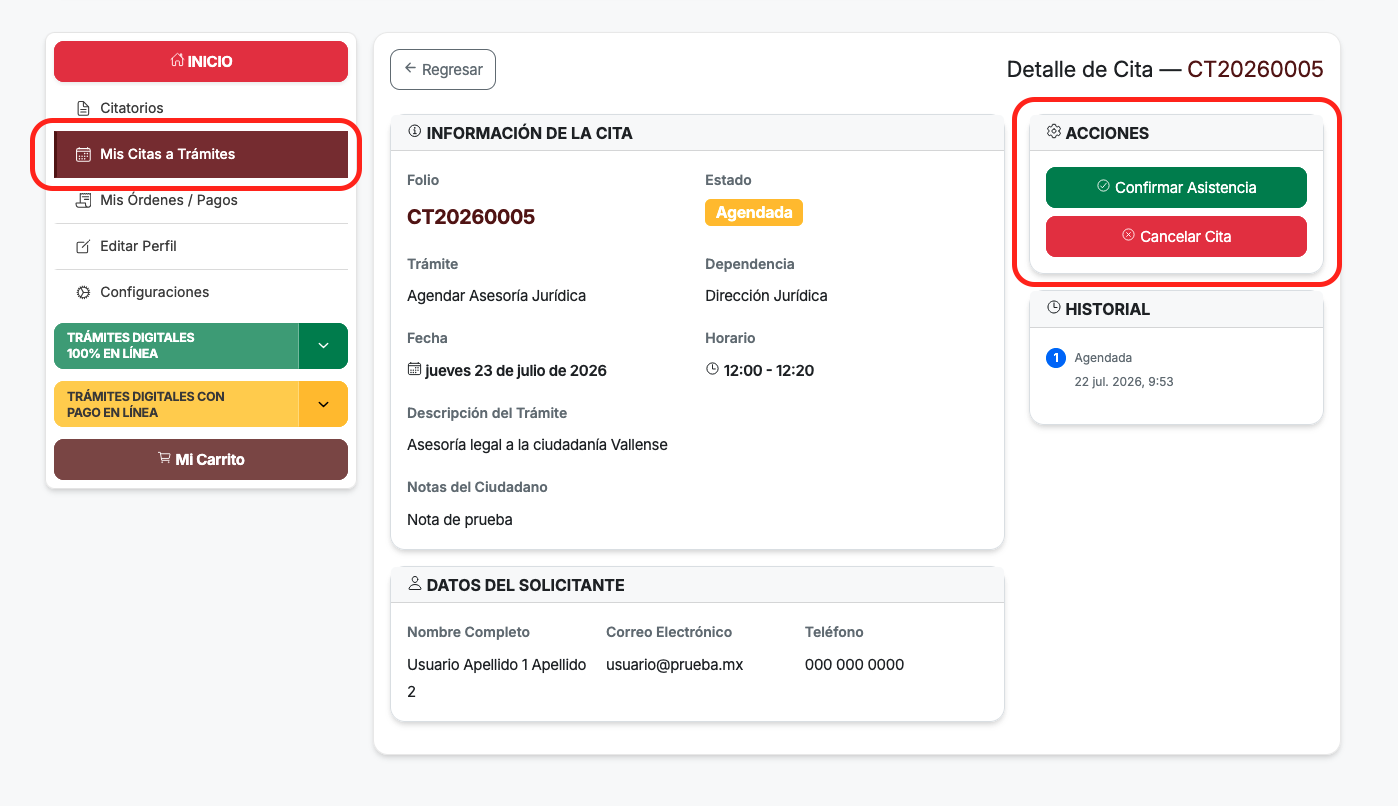1398x806 pixels.
Task: Click the calendar icon beside Mis Citas a Trámites
Action: (x=84, y=154)
